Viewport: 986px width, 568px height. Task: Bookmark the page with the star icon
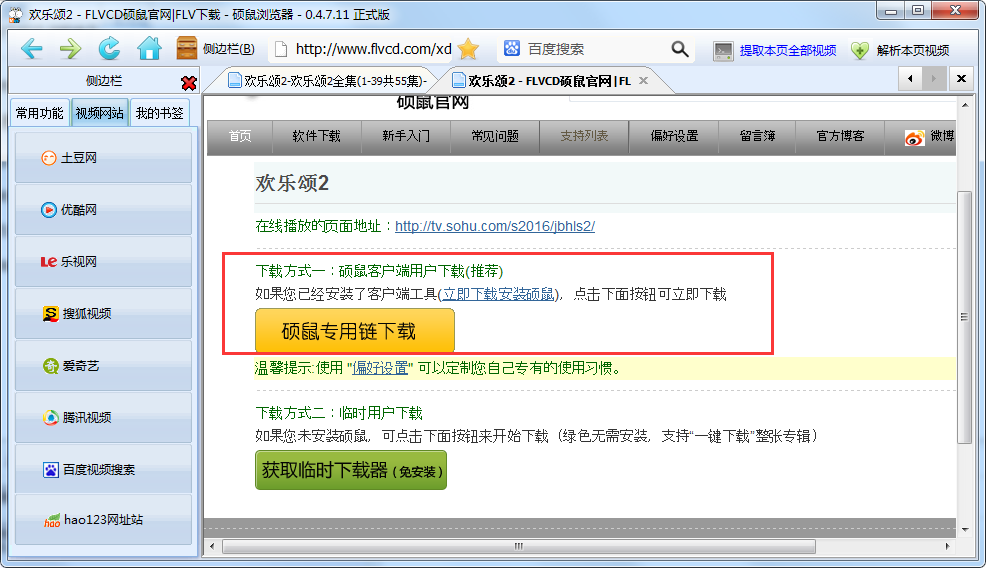(x=468, y=49)
